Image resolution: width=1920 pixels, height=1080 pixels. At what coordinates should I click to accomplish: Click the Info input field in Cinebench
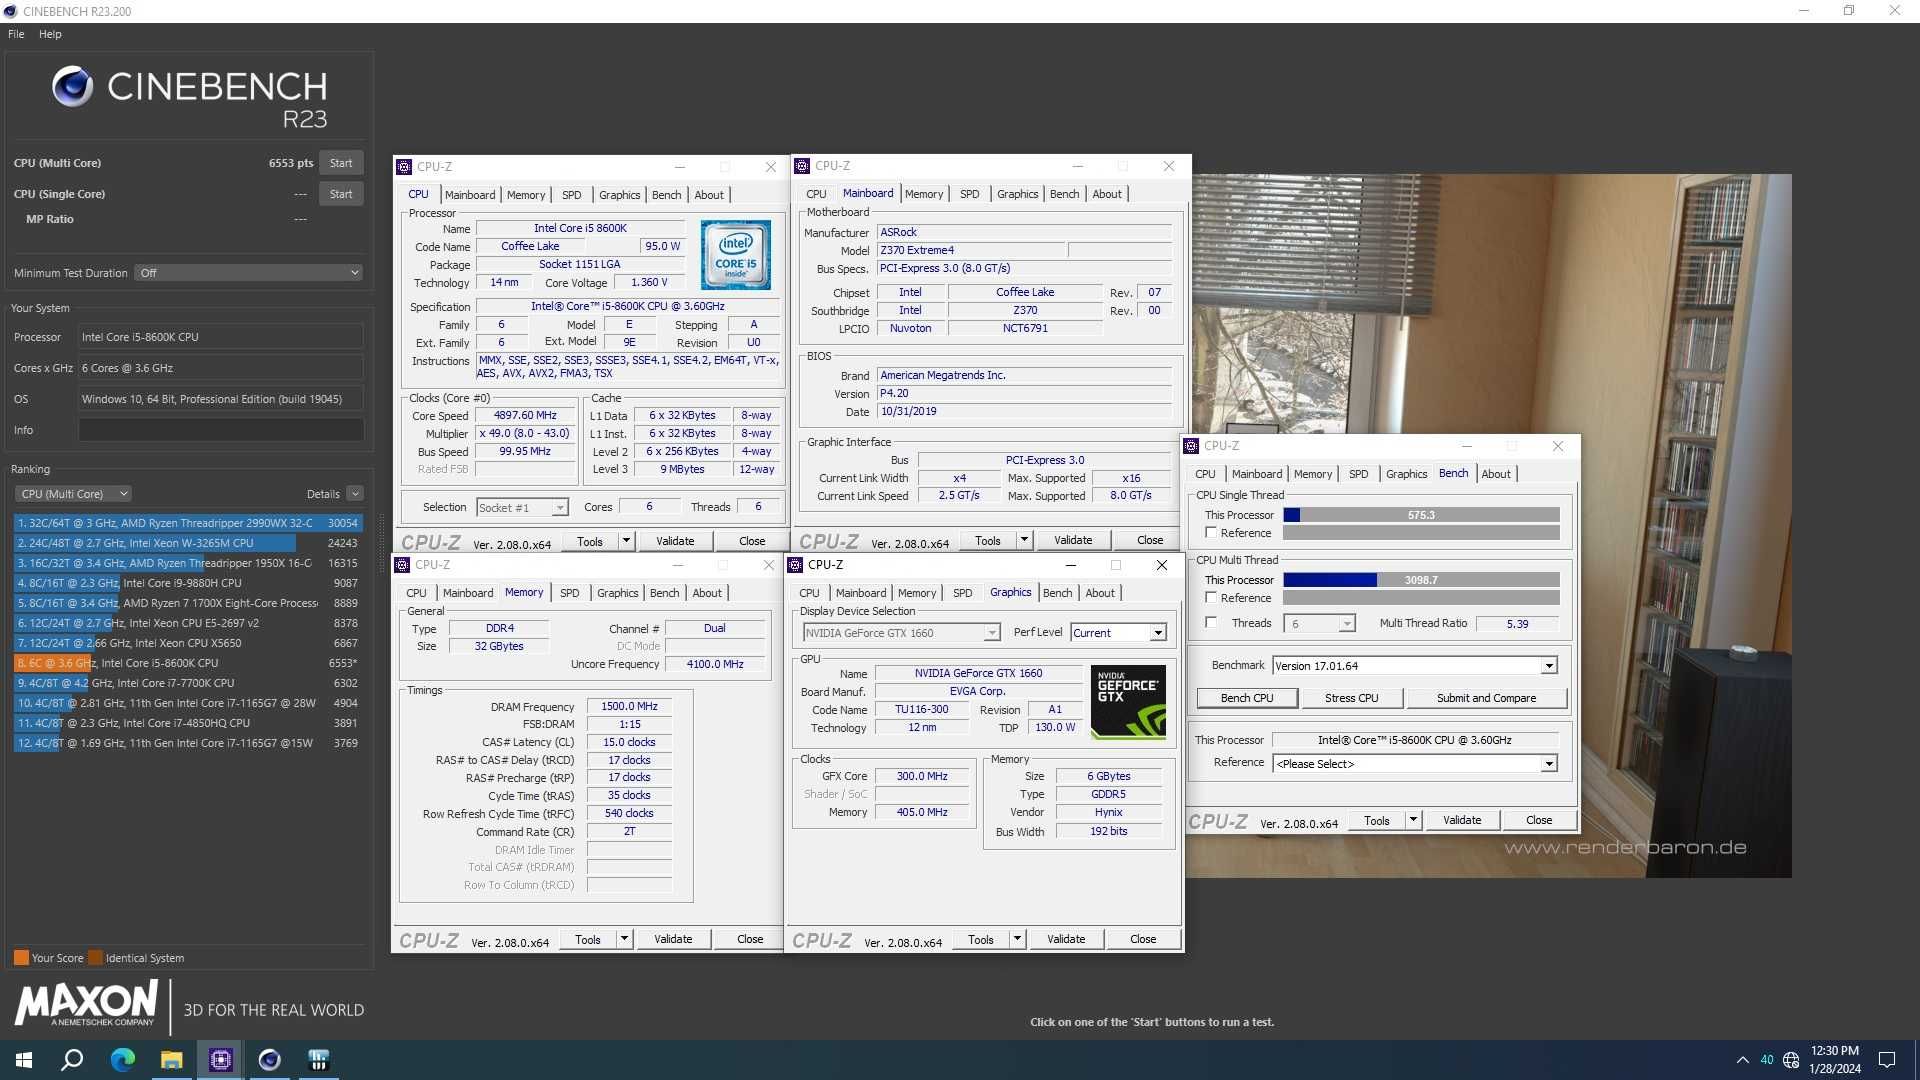[221, 430]
